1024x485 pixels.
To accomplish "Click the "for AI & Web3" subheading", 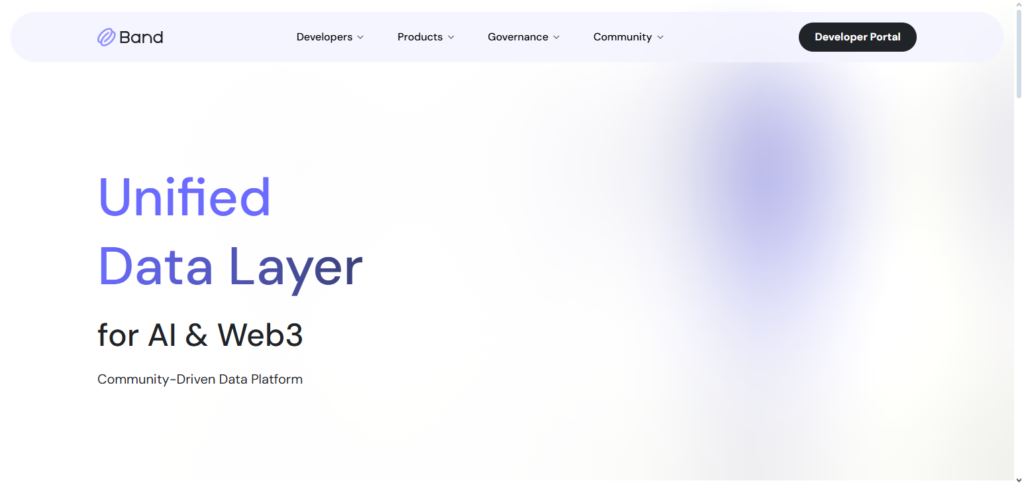I will [200, 335].
